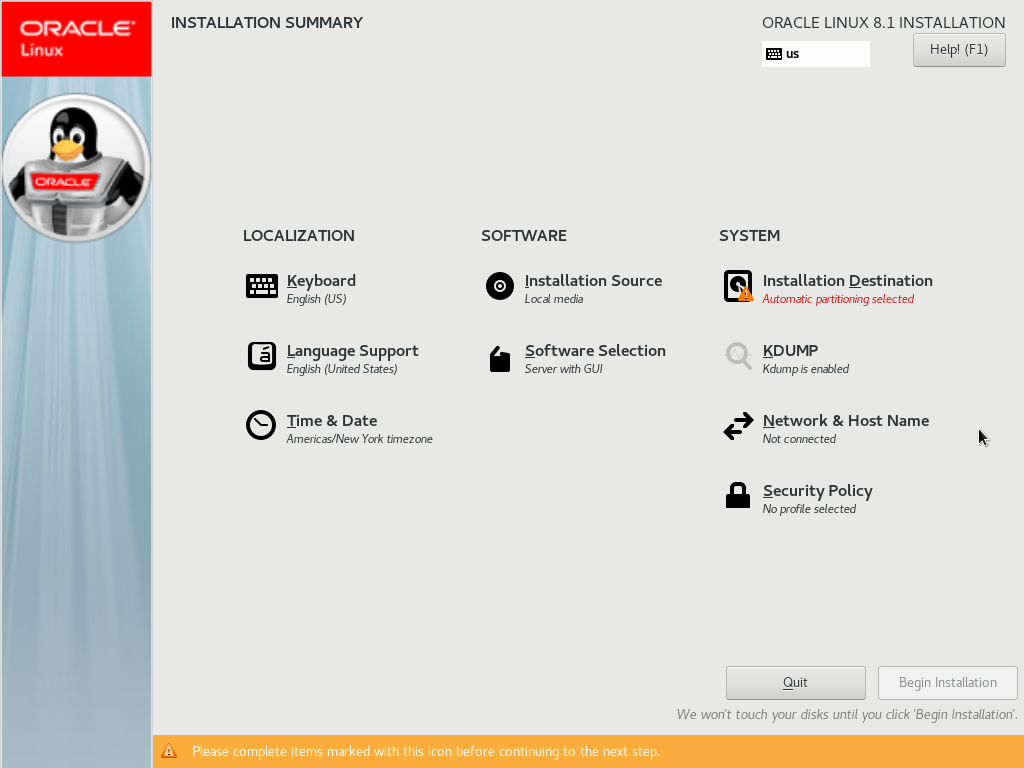The height and width of the screenshot is (768, 1024).
Task: Open the KDUMP configuration
Action: (x=790, y=351)
